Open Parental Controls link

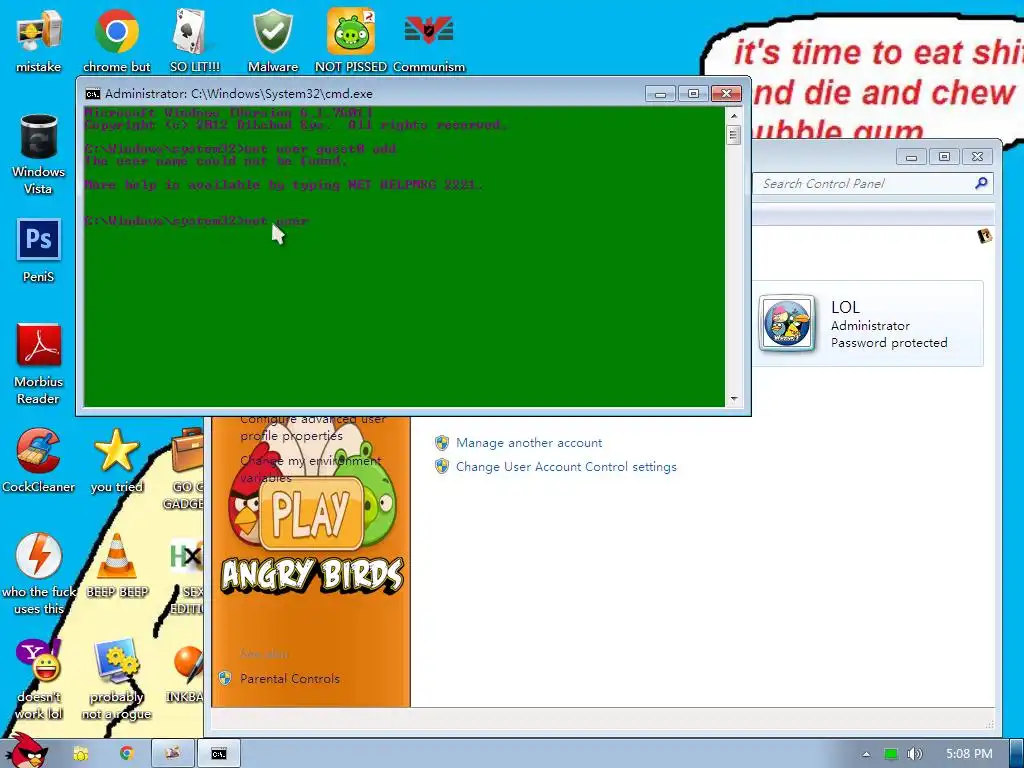click(x=290, y=679)
